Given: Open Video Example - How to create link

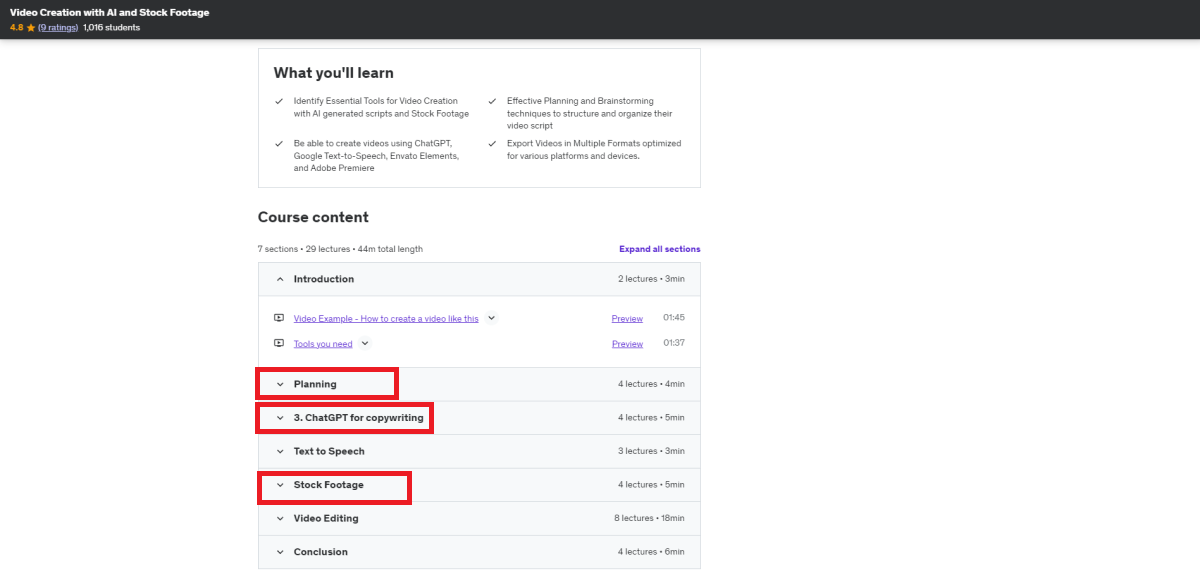Looking at the screenshot, I should pos(386,318).
